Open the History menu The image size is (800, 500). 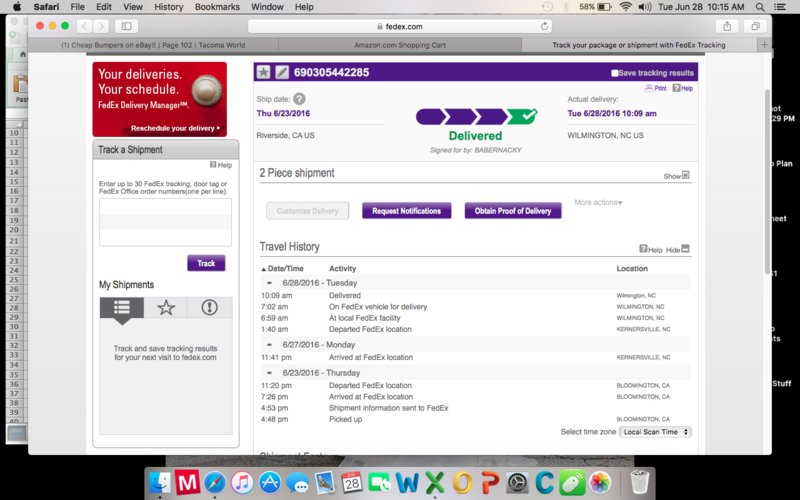168,7
